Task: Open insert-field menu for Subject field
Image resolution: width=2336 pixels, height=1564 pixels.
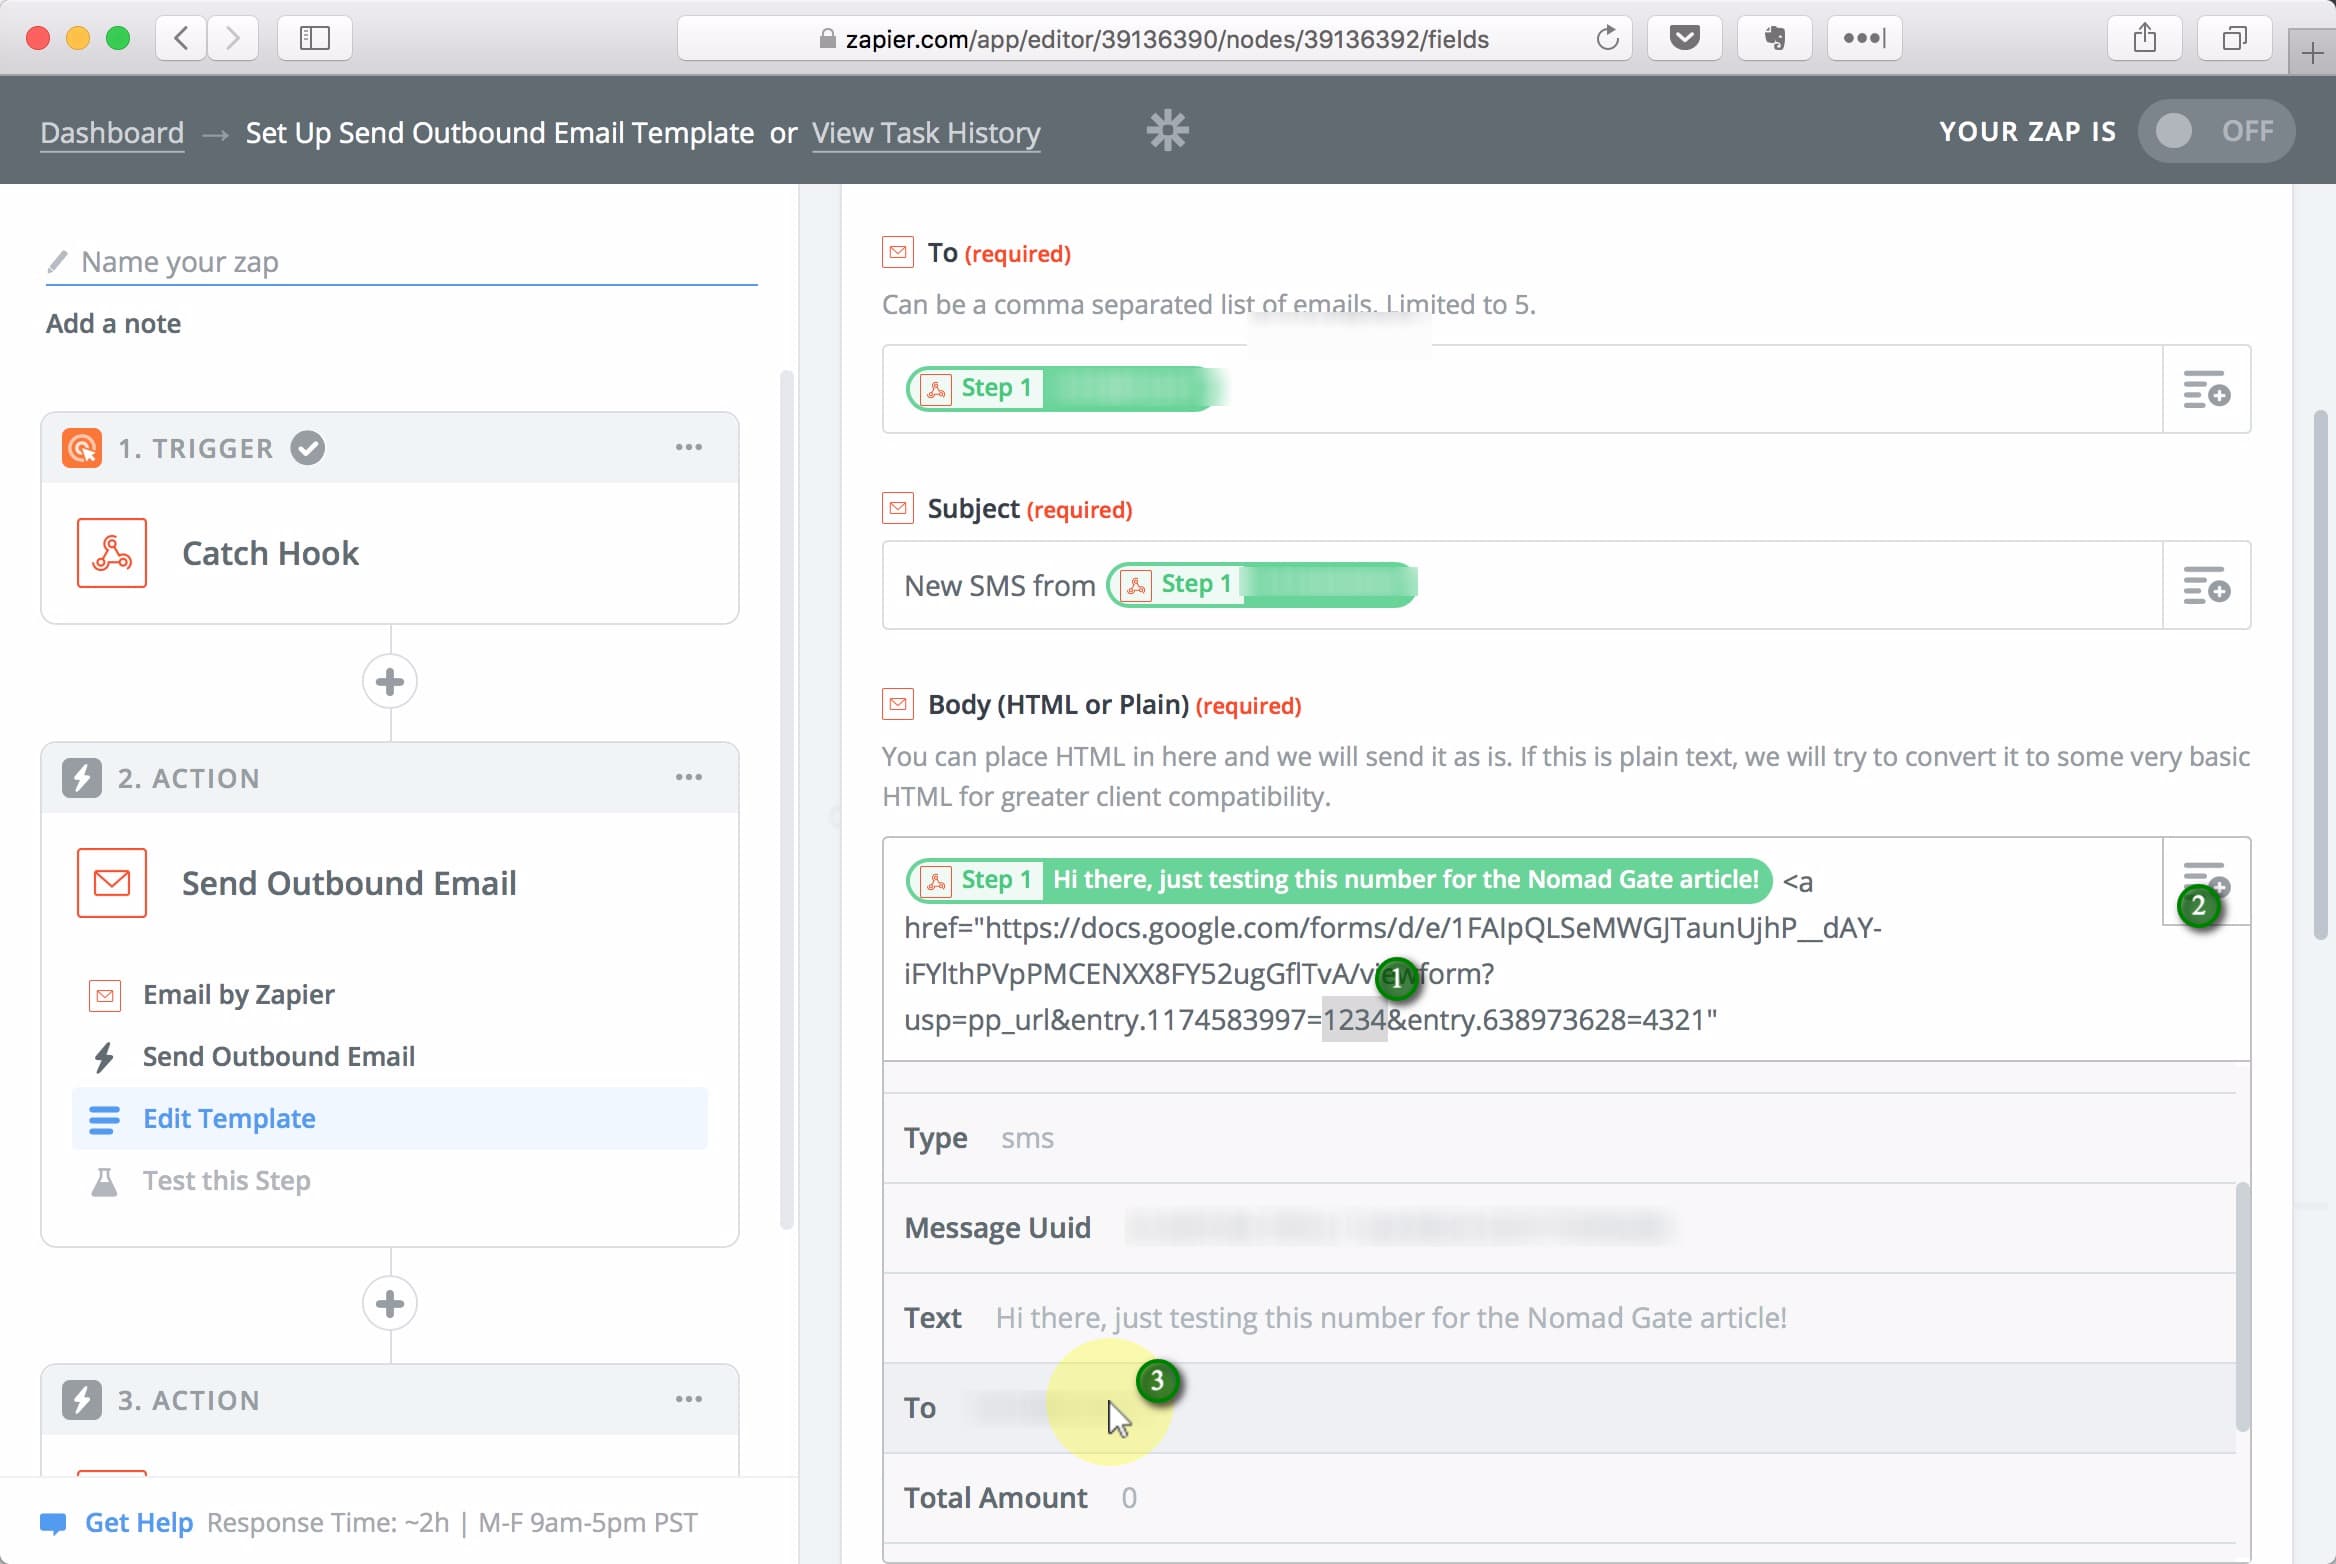Action: pos(2205,586)
